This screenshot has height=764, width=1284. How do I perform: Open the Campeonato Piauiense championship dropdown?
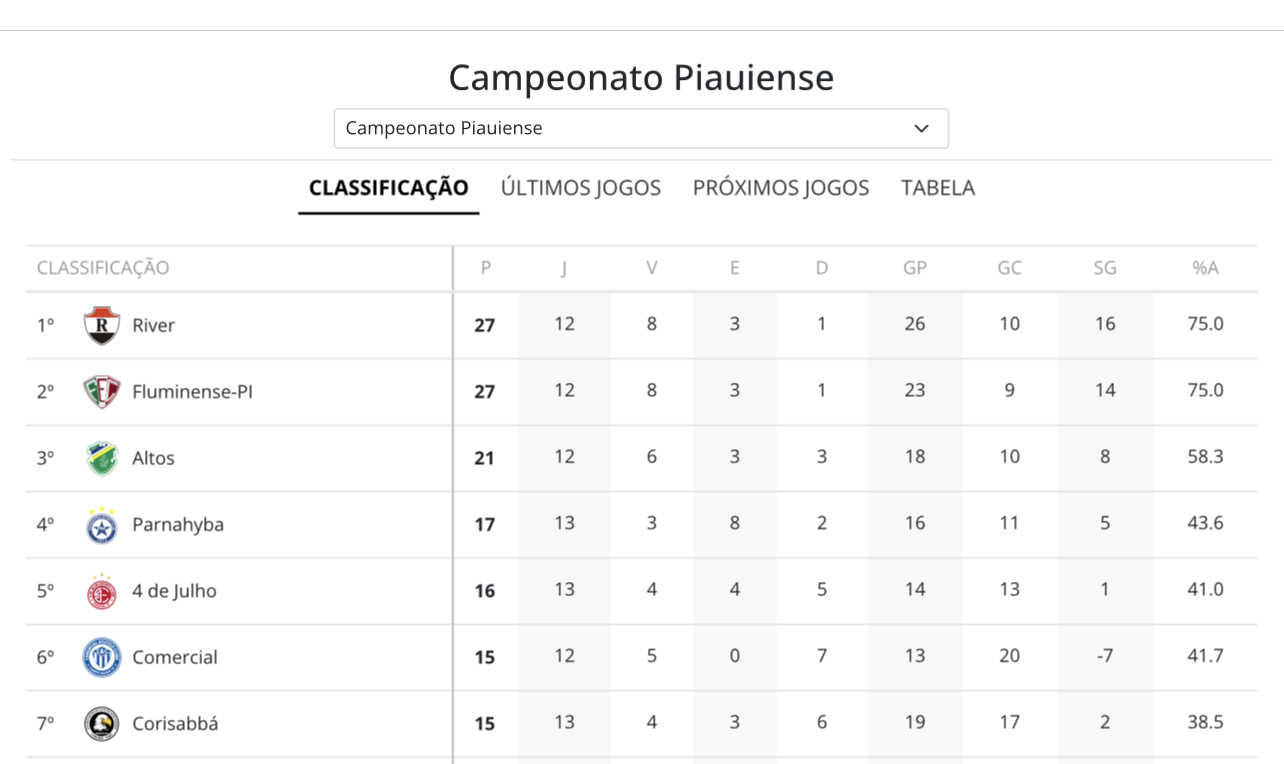(641, 128)
